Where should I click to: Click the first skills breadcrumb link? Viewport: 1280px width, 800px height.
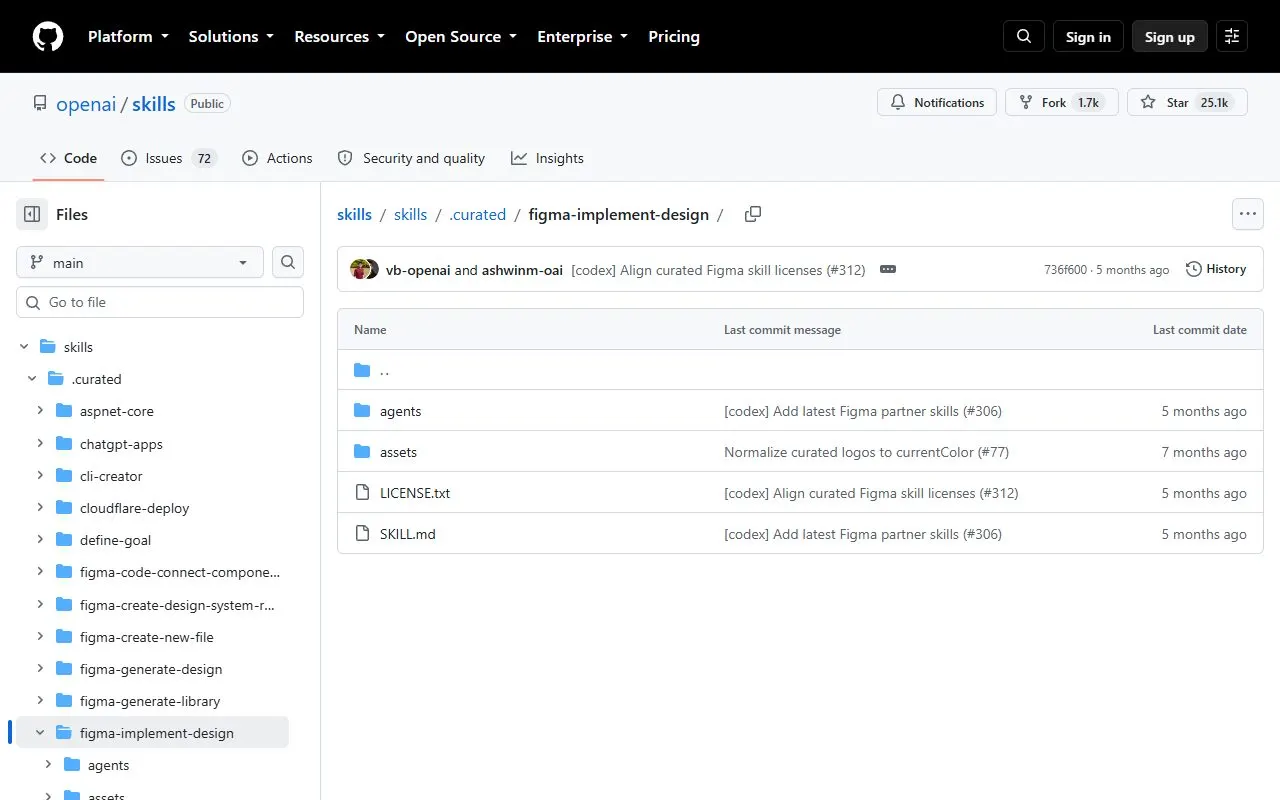(354, 214)
